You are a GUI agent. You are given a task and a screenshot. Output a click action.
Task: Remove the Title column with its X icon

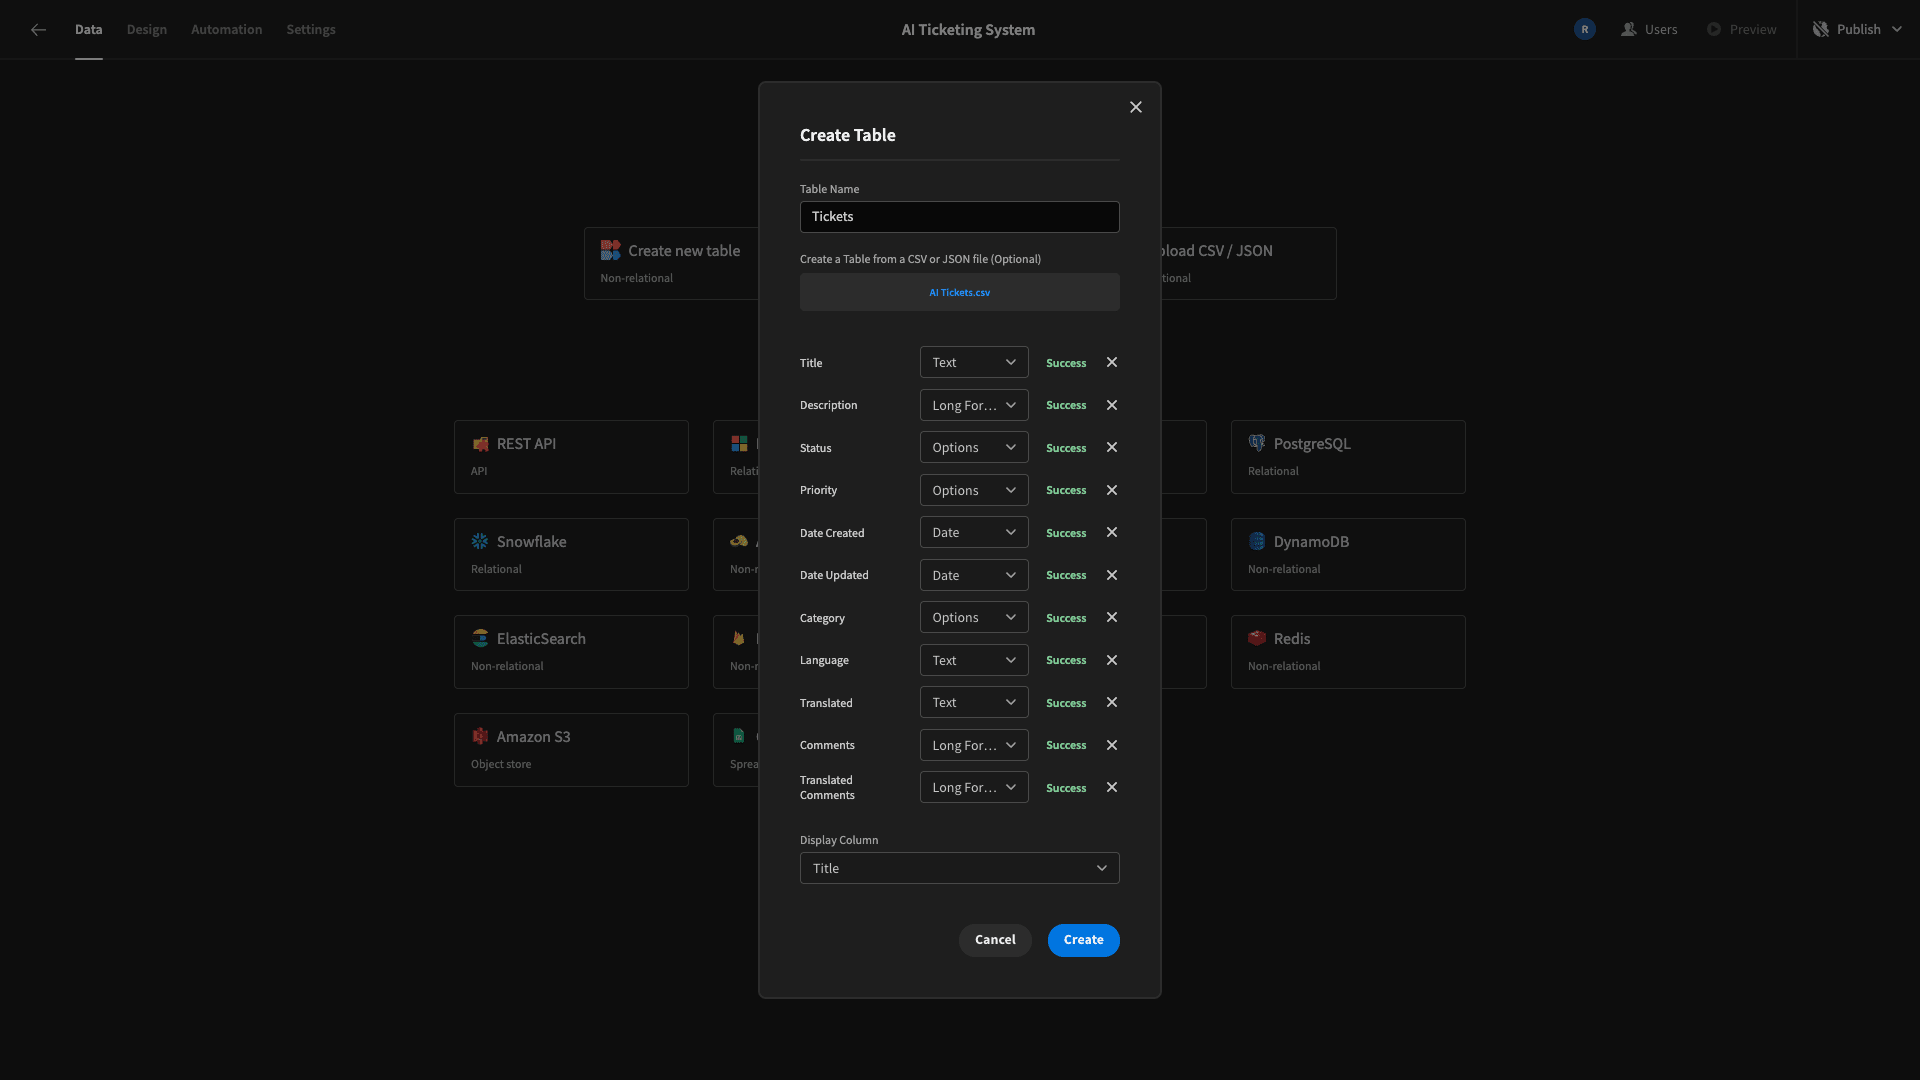(x=1111, y=362)
